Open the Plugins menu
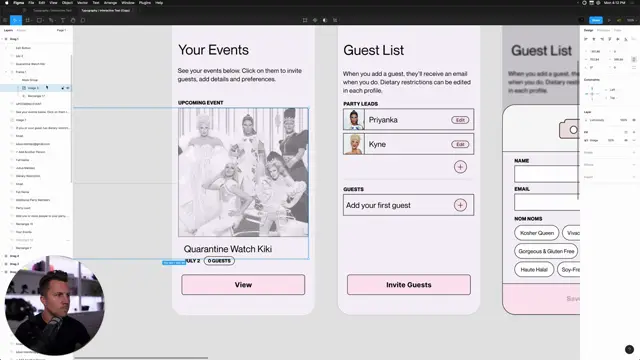640x360 pixels. point(144,3)
